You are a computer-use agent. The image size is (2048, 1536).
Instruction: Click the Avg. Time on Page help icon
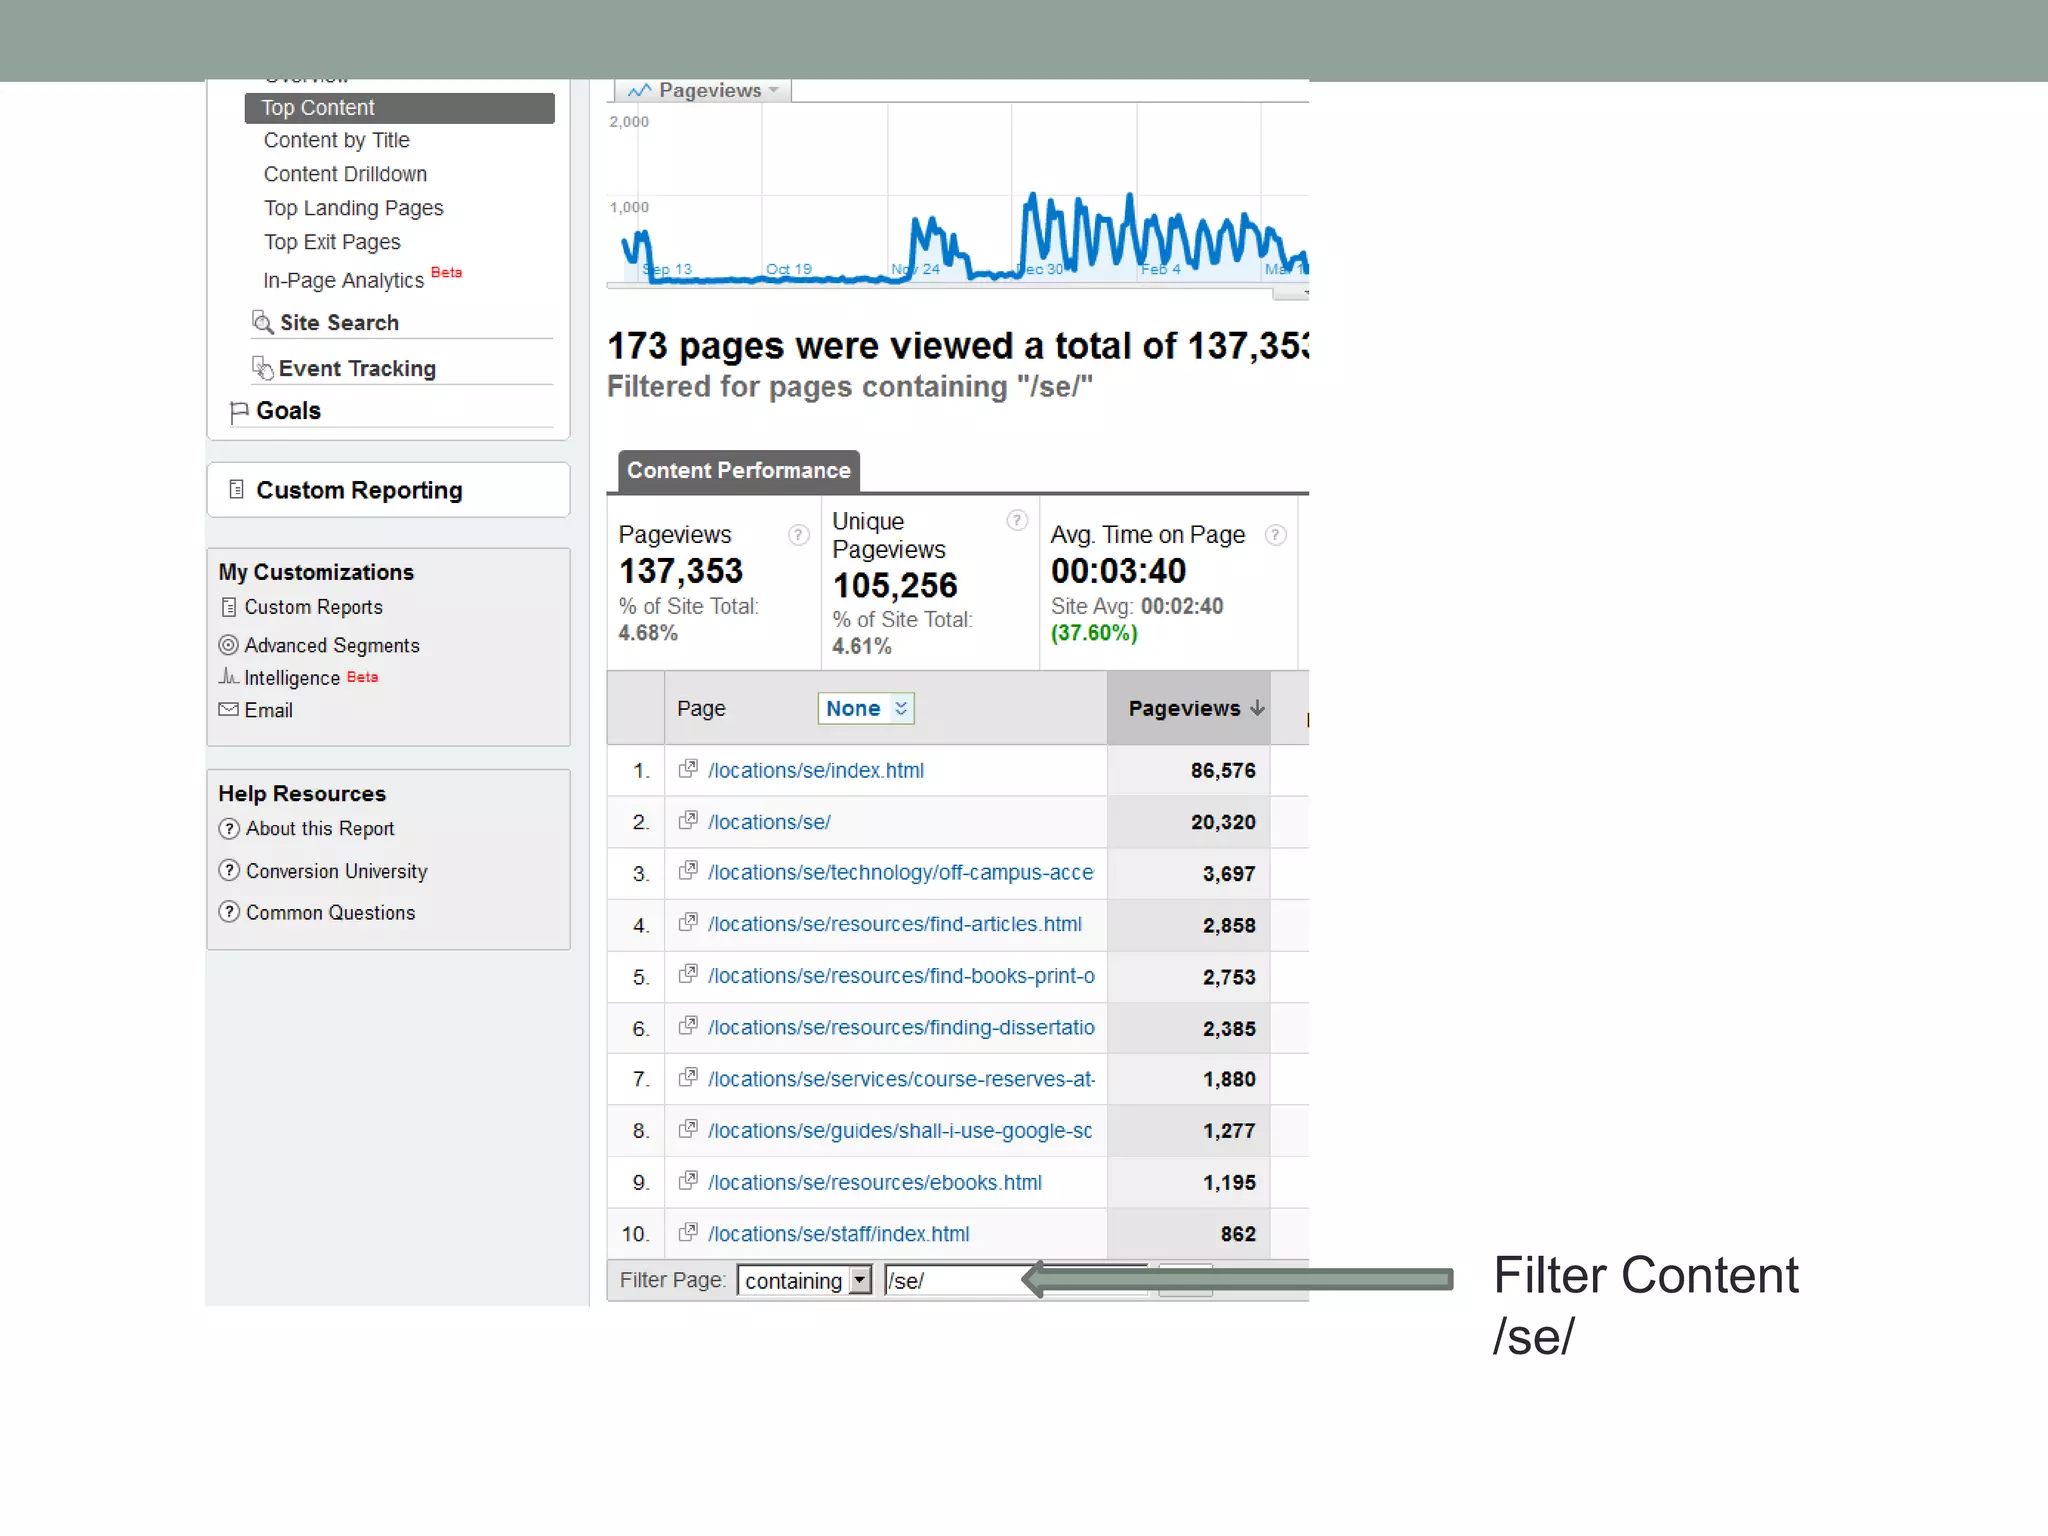(1275, 535)
